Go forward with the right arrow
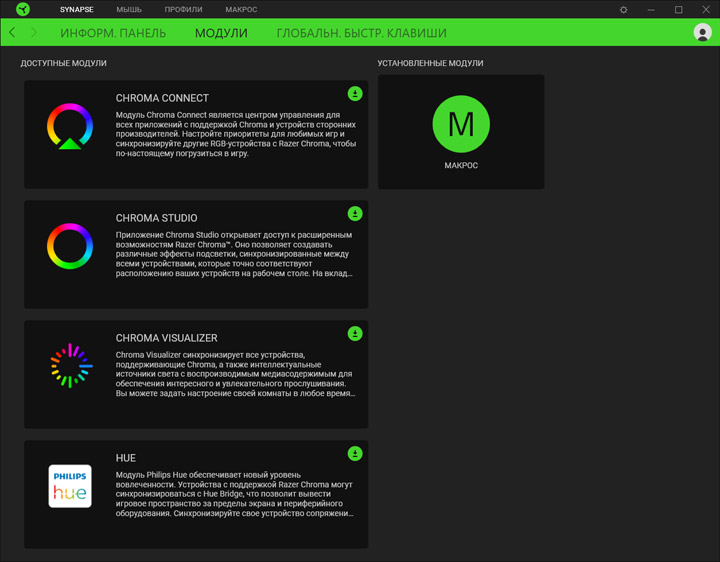 [34, 33]
